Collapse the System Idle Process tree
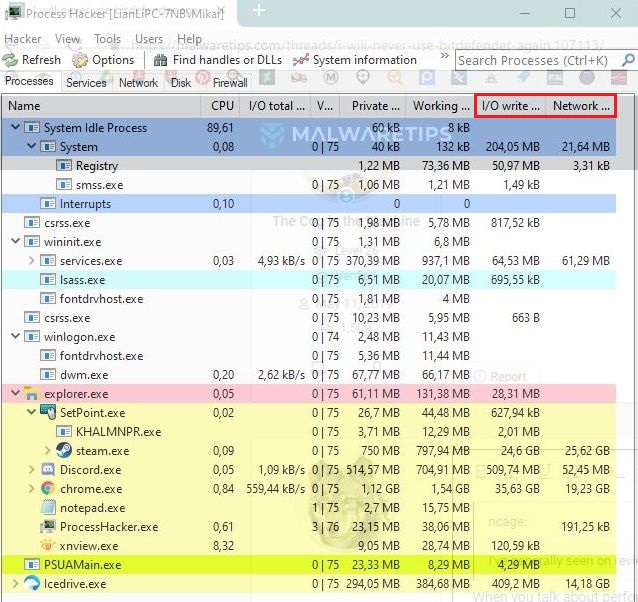The height and width of the screenshot is (602, 638). point(15,127)
